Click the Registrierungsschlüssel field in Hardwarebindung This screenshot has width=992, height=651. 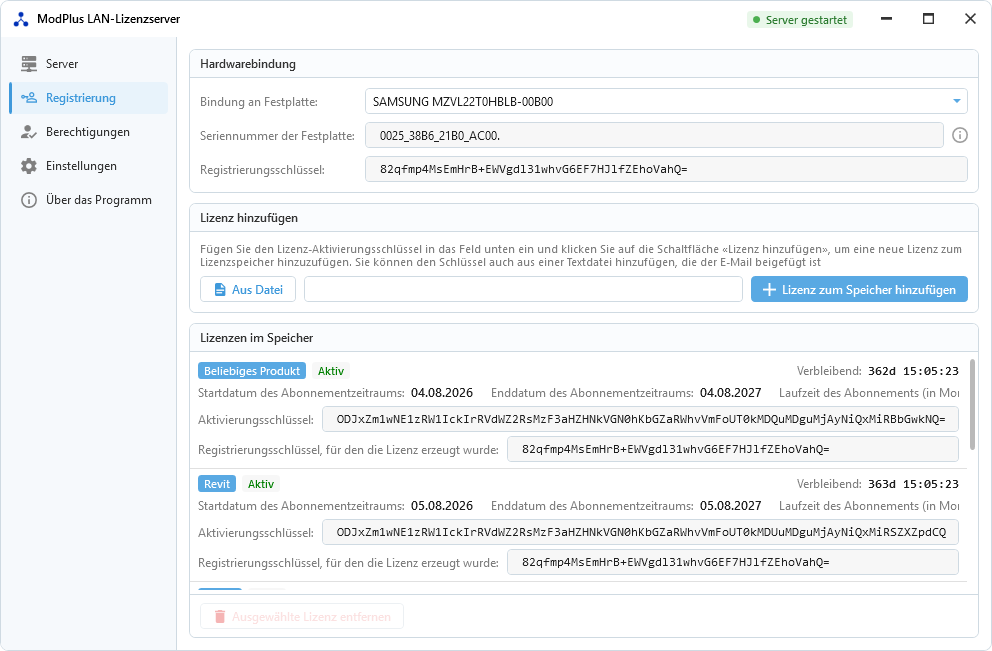[x=666, y=170]
